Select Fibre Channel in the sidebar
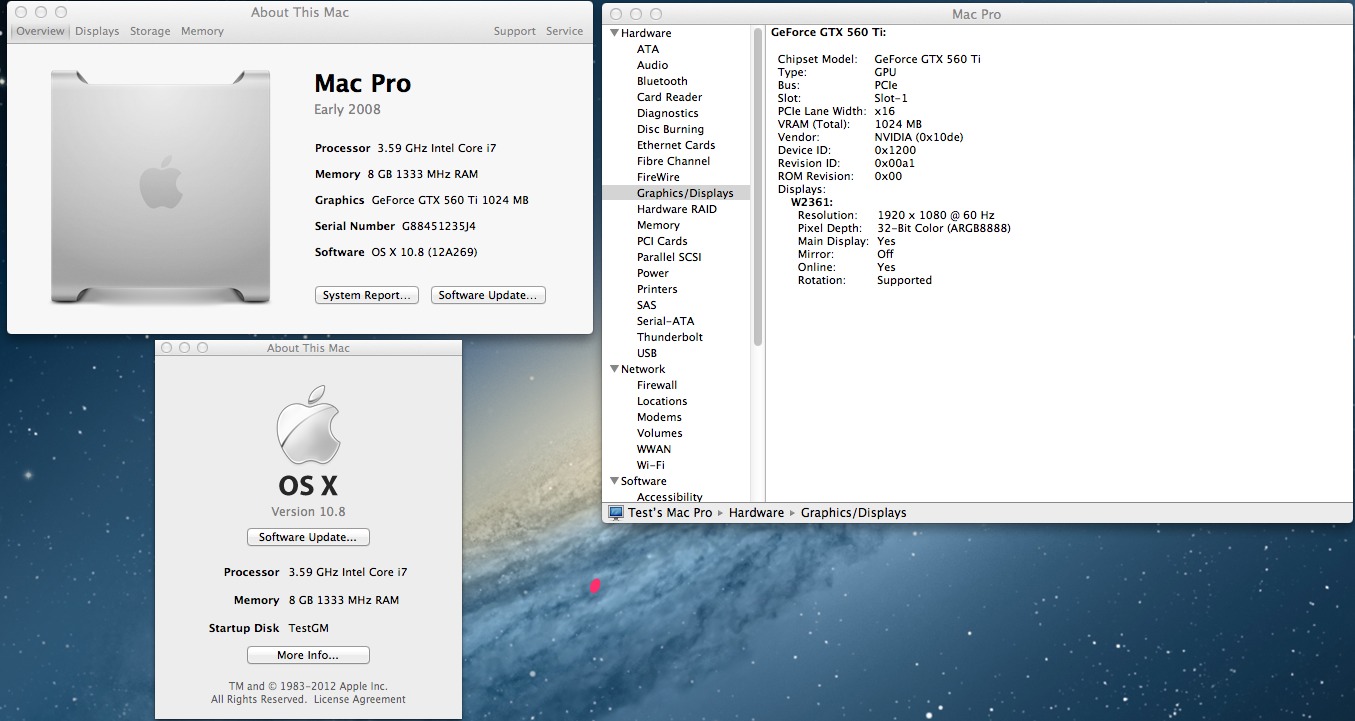 pyautogui.click(x=673, y=161)
